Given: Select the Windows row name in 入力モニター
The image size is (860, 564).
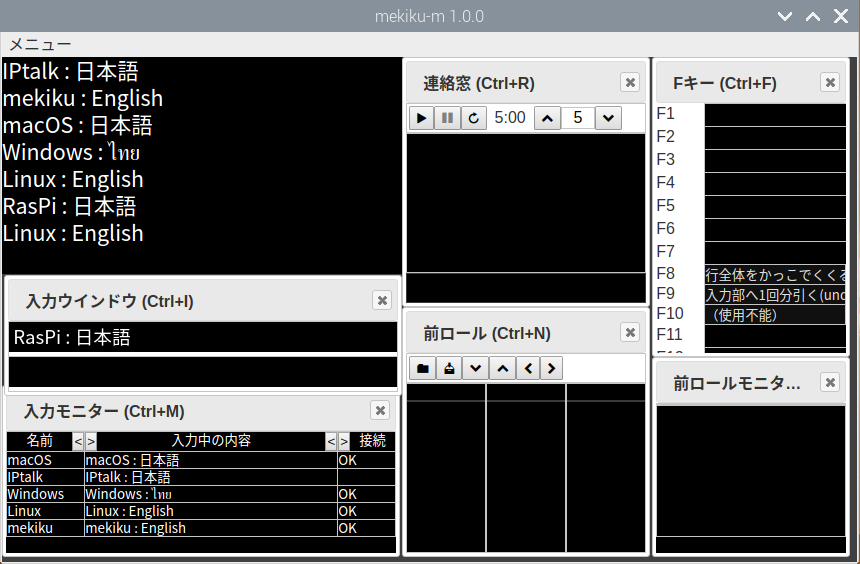Looking at the screenshot, I should 46,494.
